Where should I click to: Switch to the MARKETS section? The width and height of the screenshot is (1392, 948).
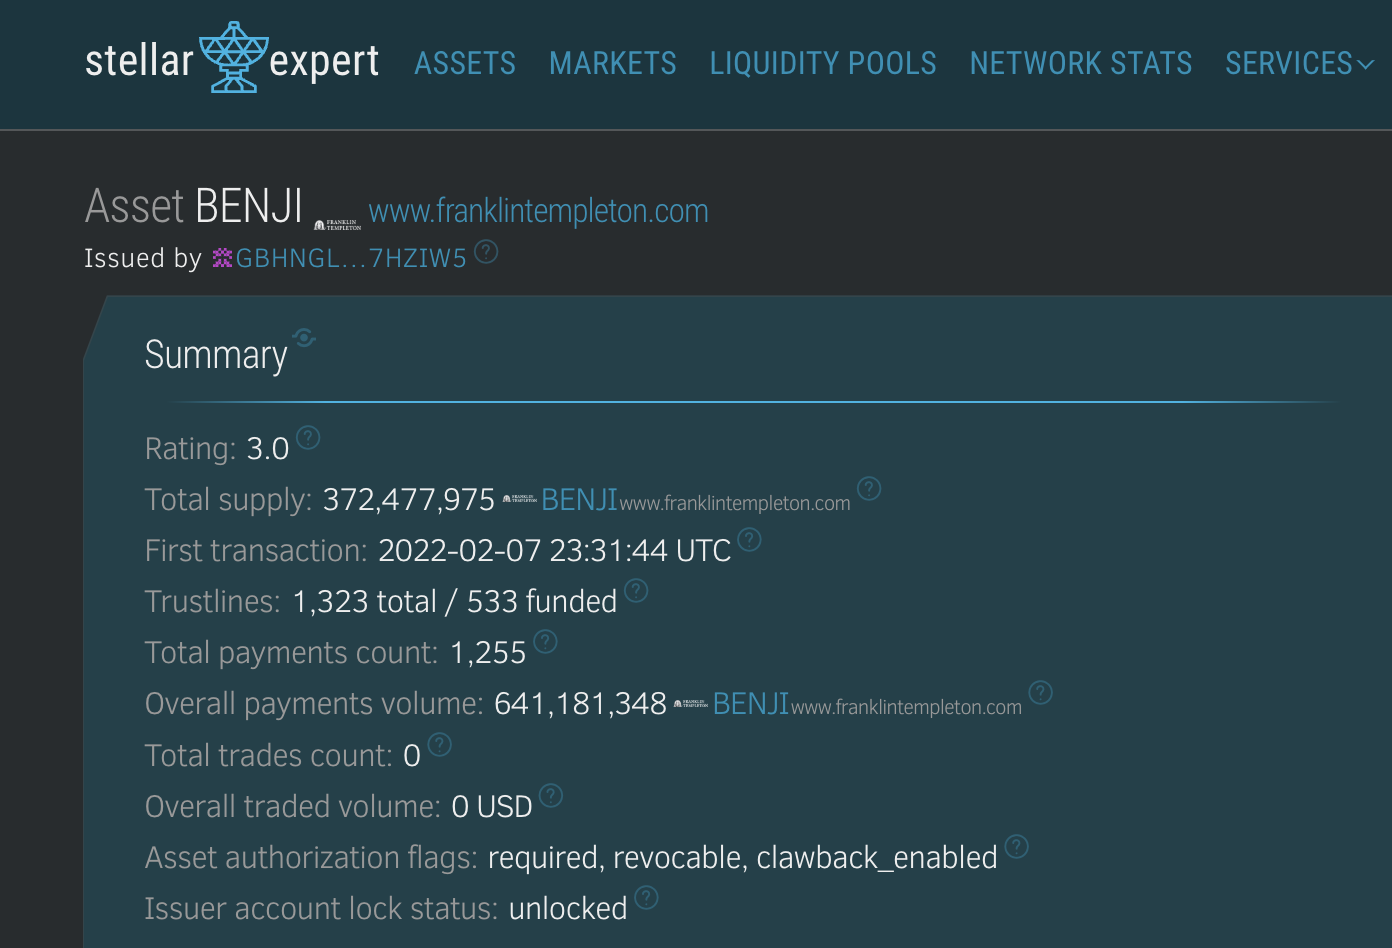612,63
